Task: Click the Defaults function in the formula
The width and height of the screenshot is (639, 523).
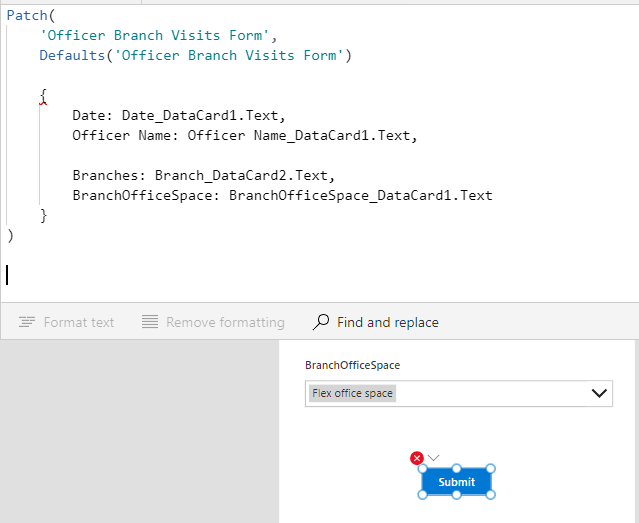Action: [x=72, y=55]
